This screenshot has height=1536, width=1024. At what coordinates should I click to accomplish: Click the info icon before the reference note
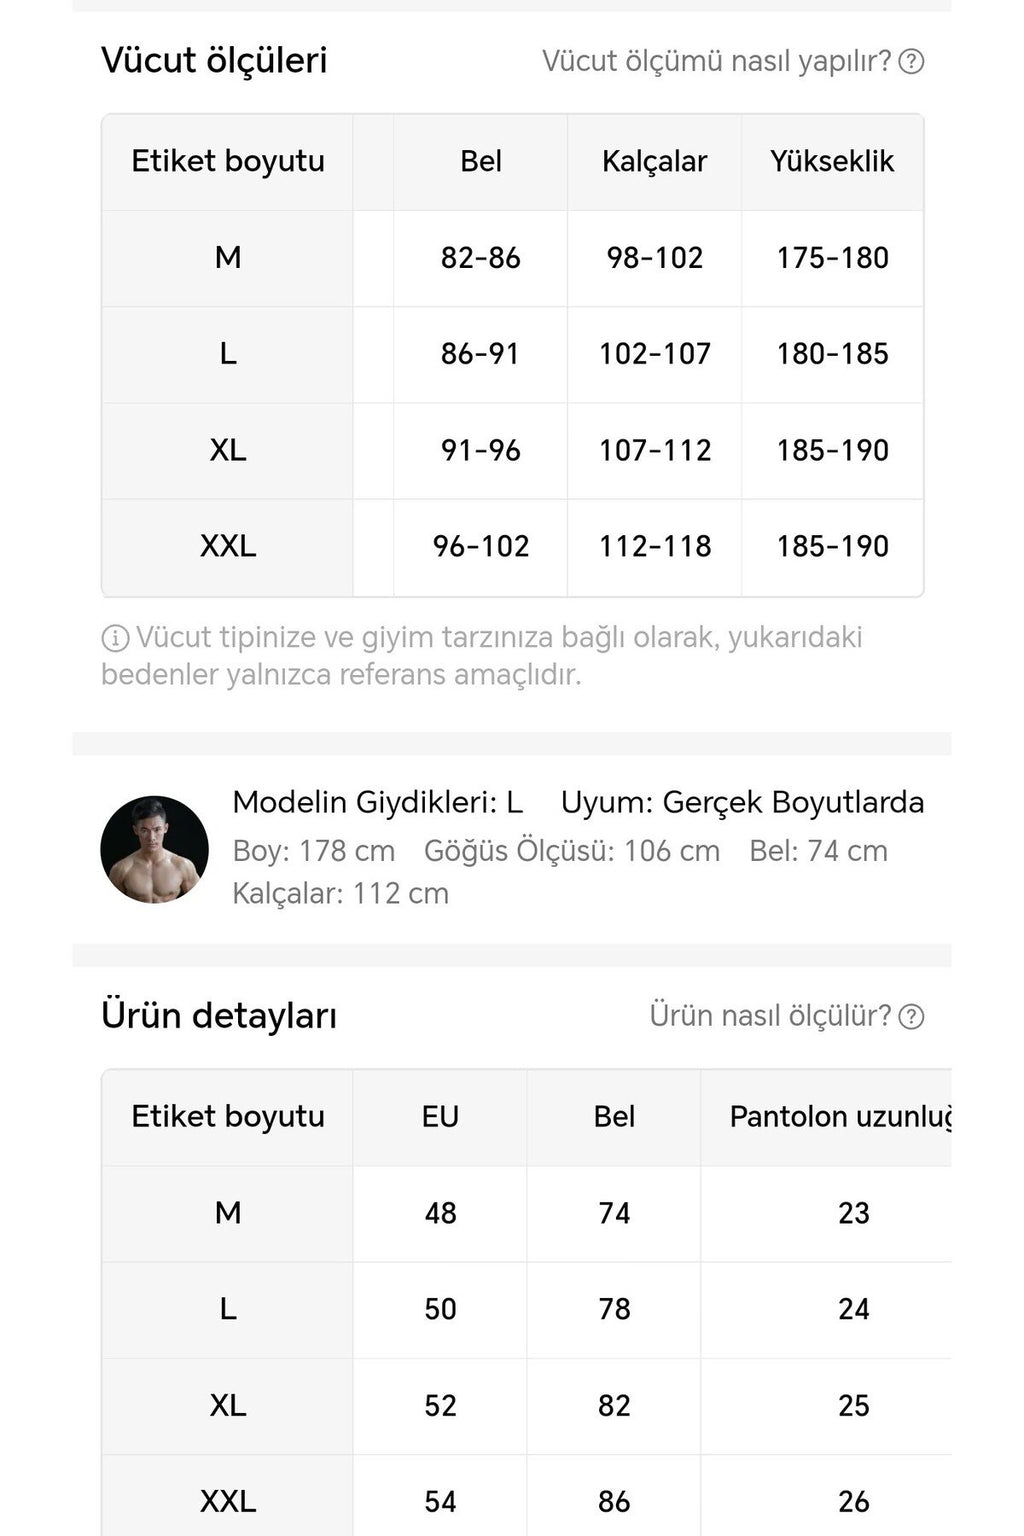118,638
